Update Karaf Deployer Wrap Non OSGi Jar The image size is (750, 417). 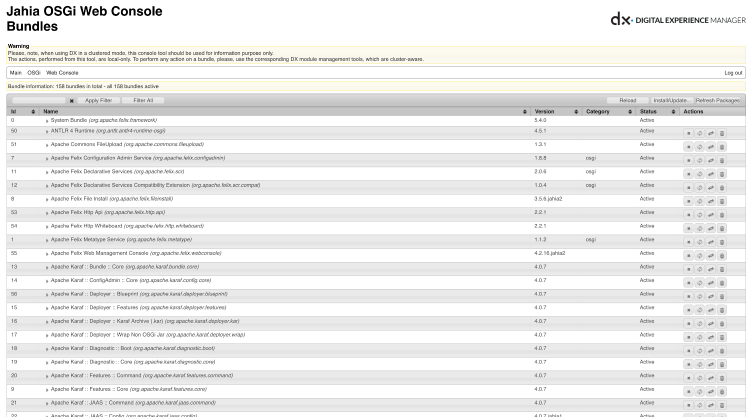[x=711, y=337]
